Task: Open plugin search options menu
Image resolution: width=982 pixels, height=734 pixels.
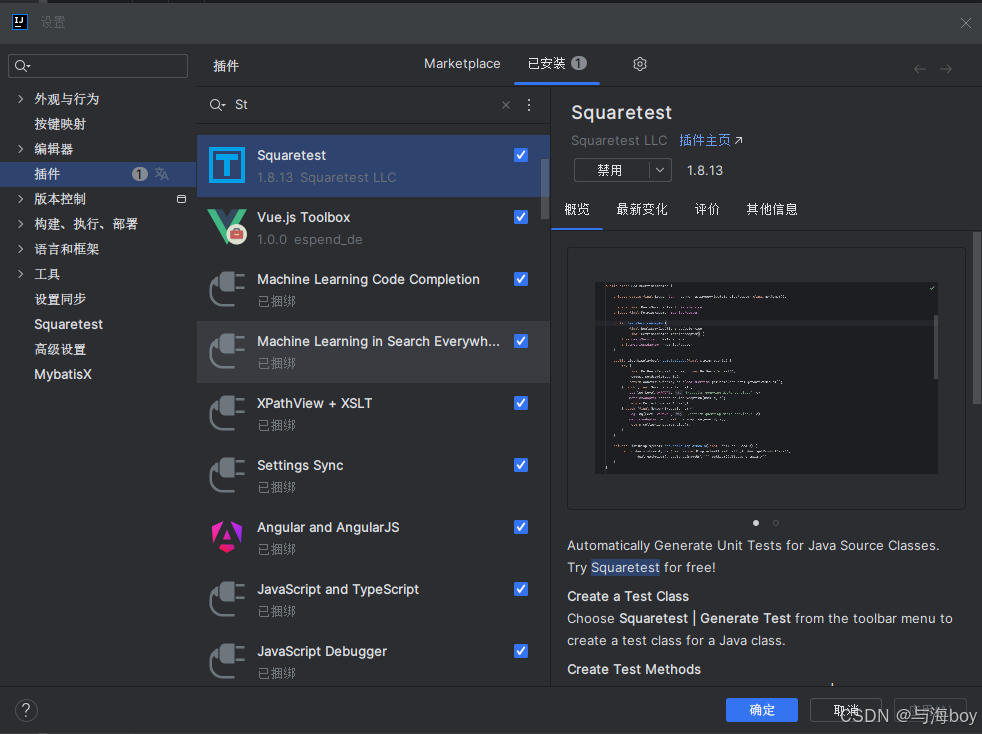Action: coord(529,105)
